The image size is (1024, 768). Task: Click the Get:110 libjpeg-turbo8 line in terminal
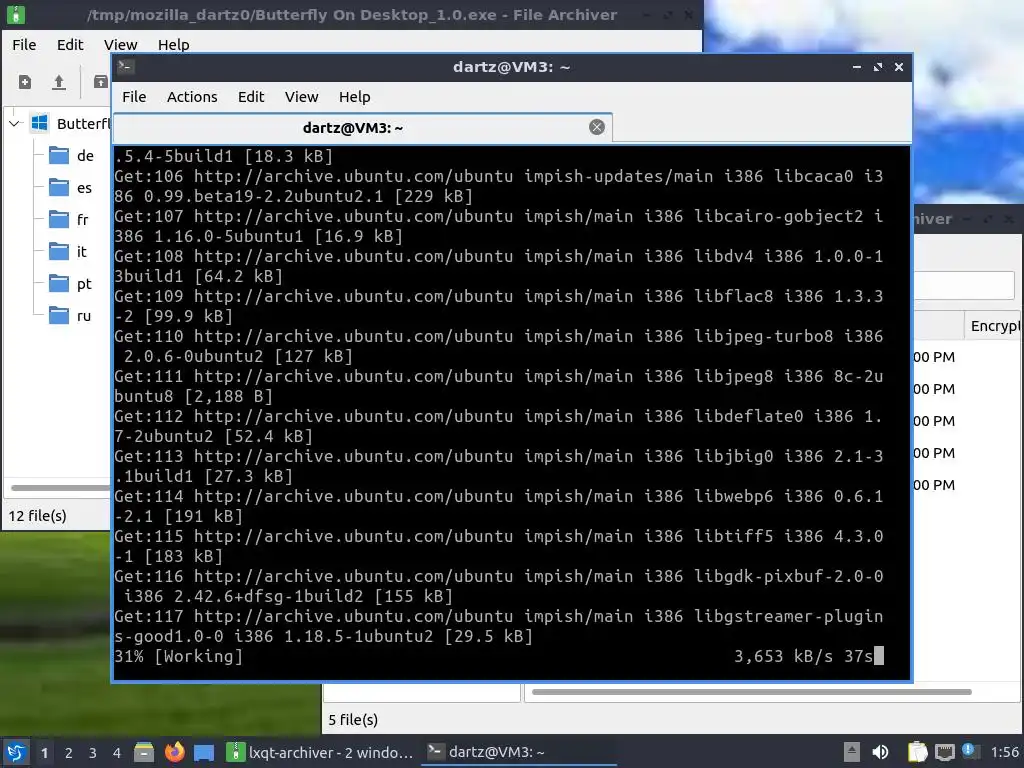click(499, 346)
